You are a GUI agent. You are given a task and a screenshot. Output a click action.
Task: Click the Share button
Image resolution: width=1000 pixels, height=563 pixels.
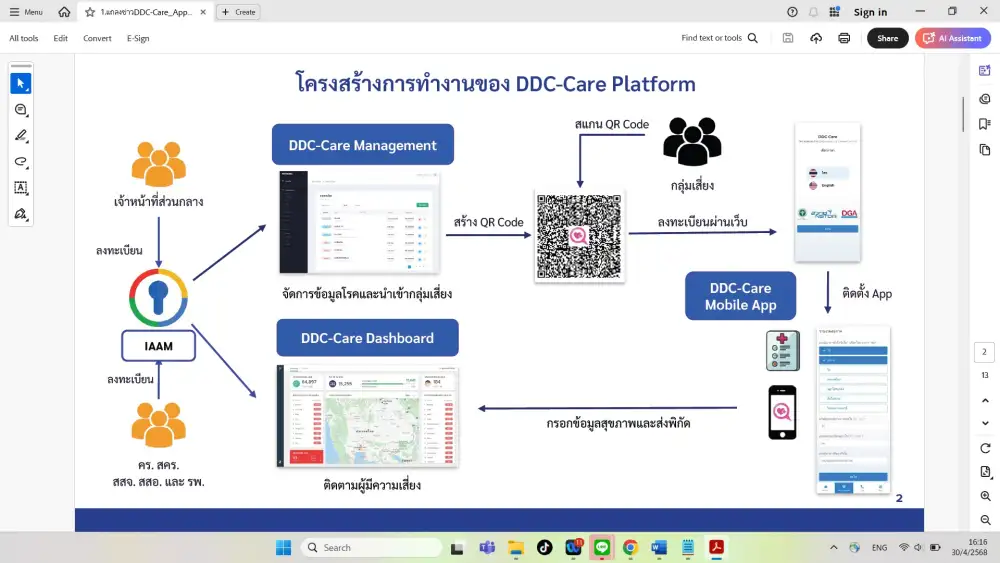pyautogui.click(x=887, y=38)
